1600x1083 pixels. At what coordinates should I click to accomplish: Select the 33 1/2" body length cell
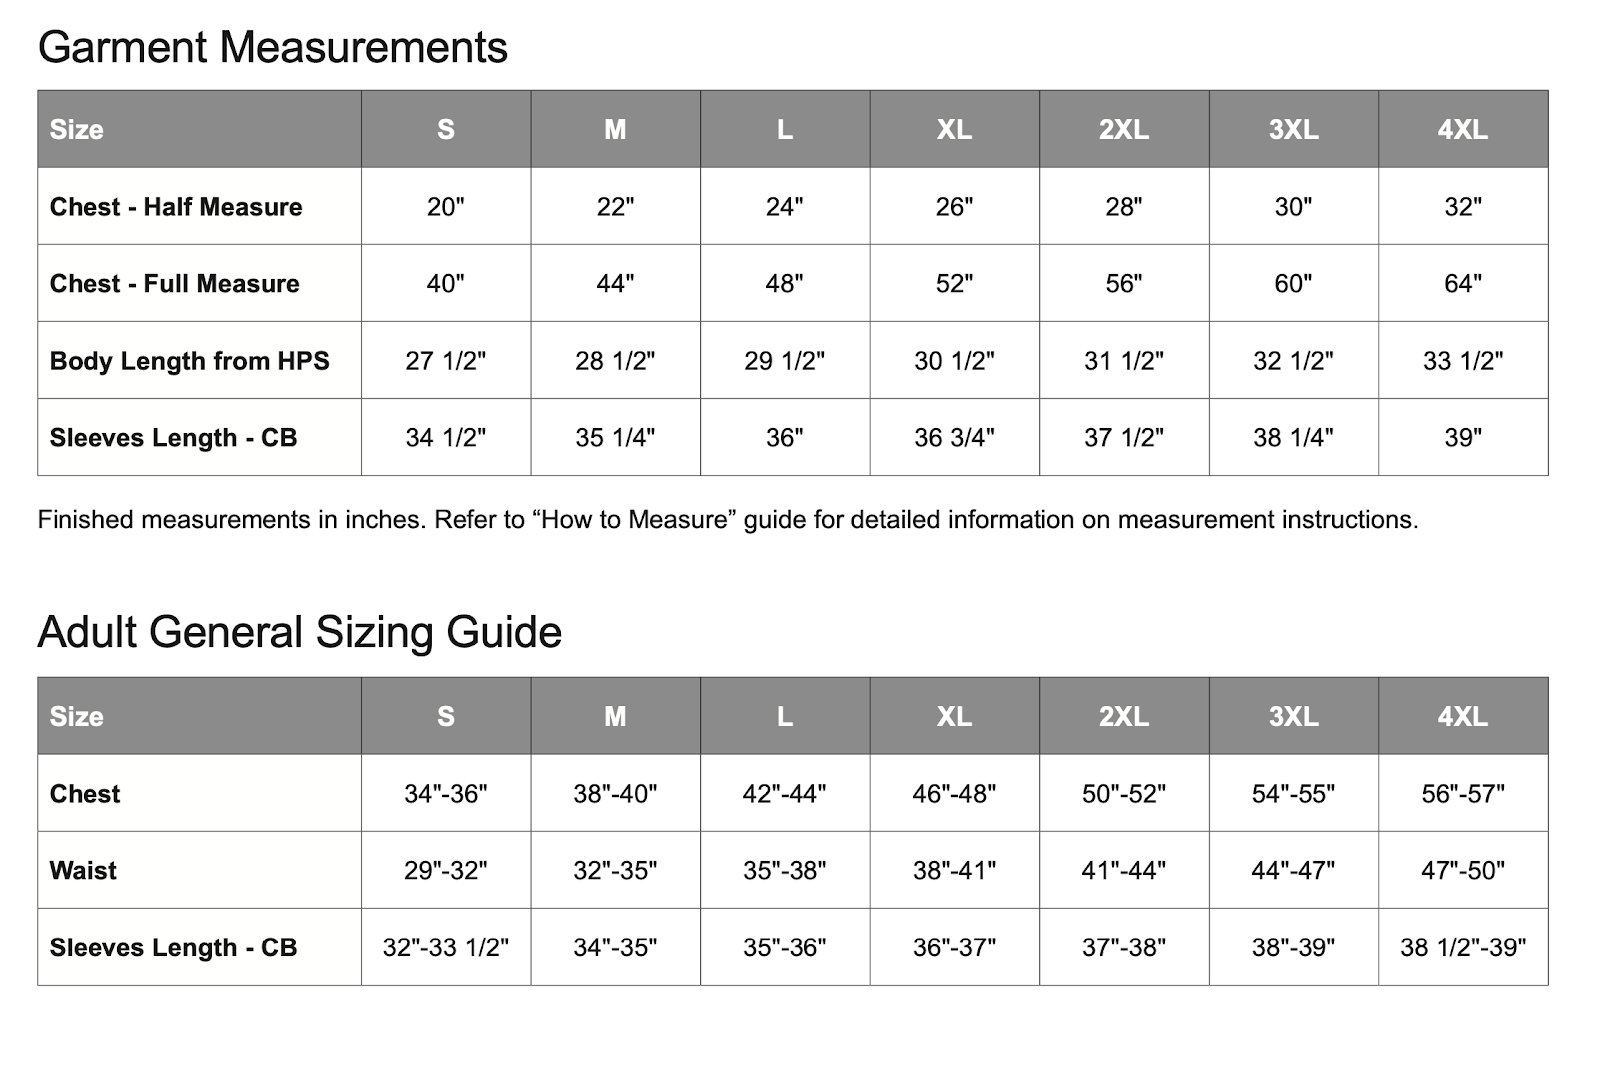[x=1463, y=360]
